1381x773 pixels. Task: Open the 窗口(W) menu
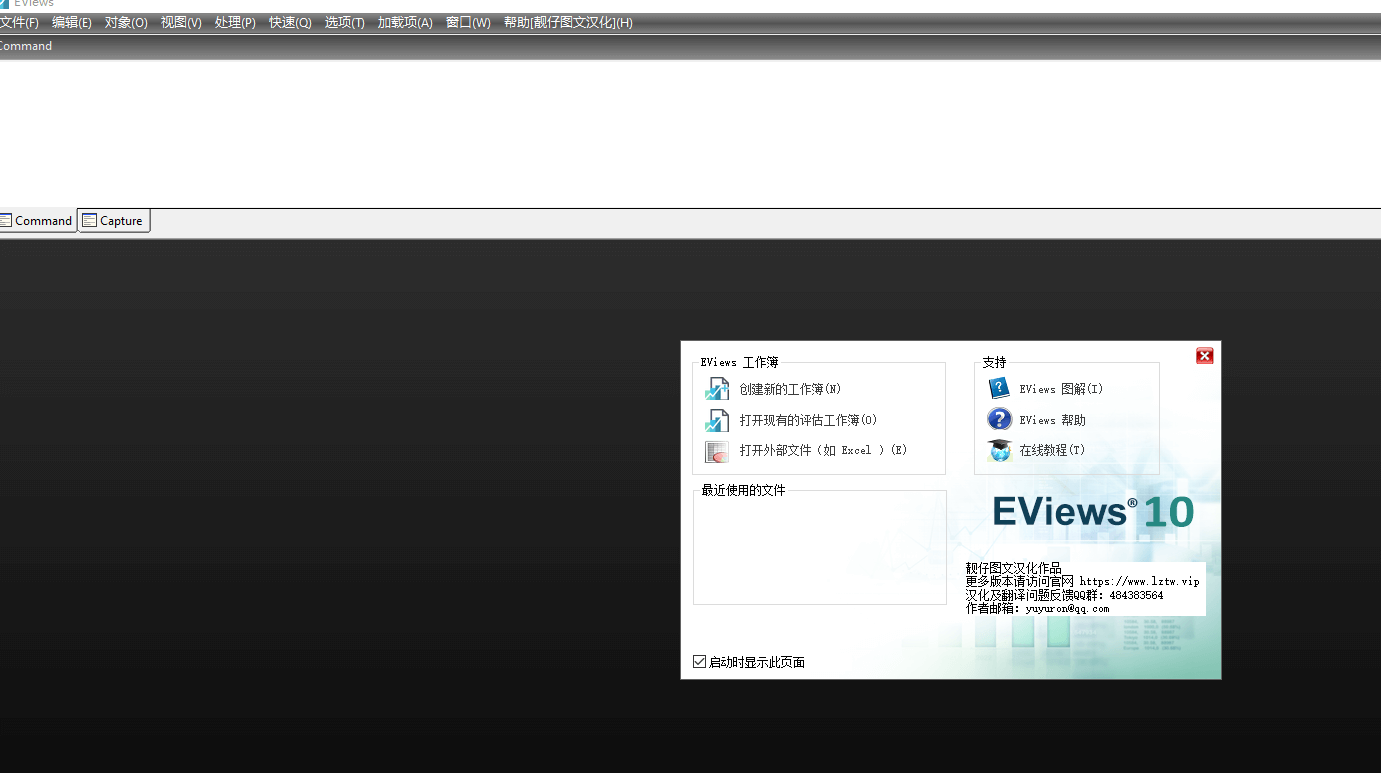(468, 23)
